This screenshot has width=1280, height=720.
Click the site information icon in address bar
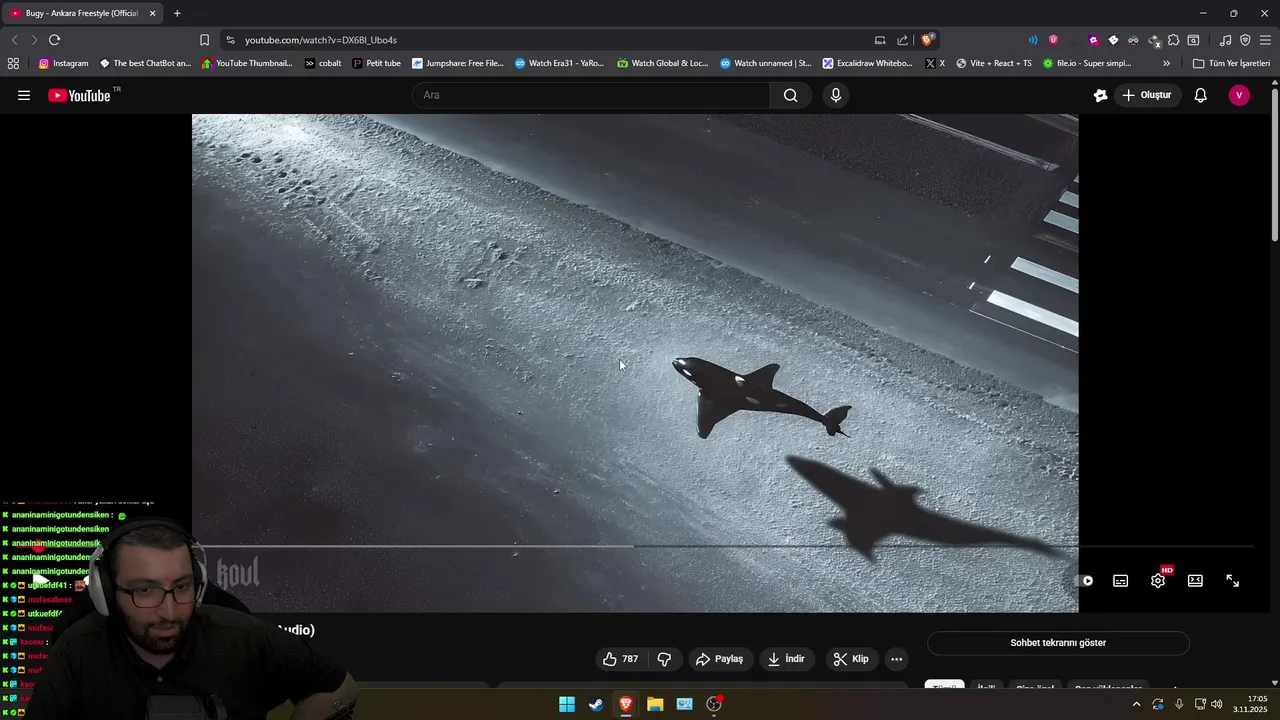[x=230, y=40]
